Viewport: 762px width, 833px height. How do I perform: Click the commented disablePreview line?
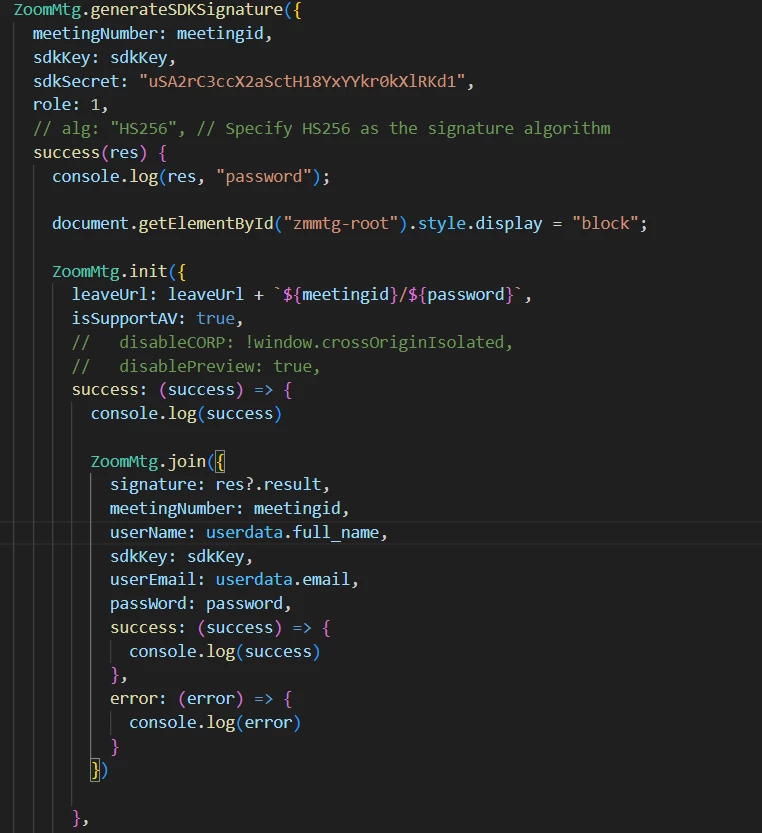[x=196, y=366]
